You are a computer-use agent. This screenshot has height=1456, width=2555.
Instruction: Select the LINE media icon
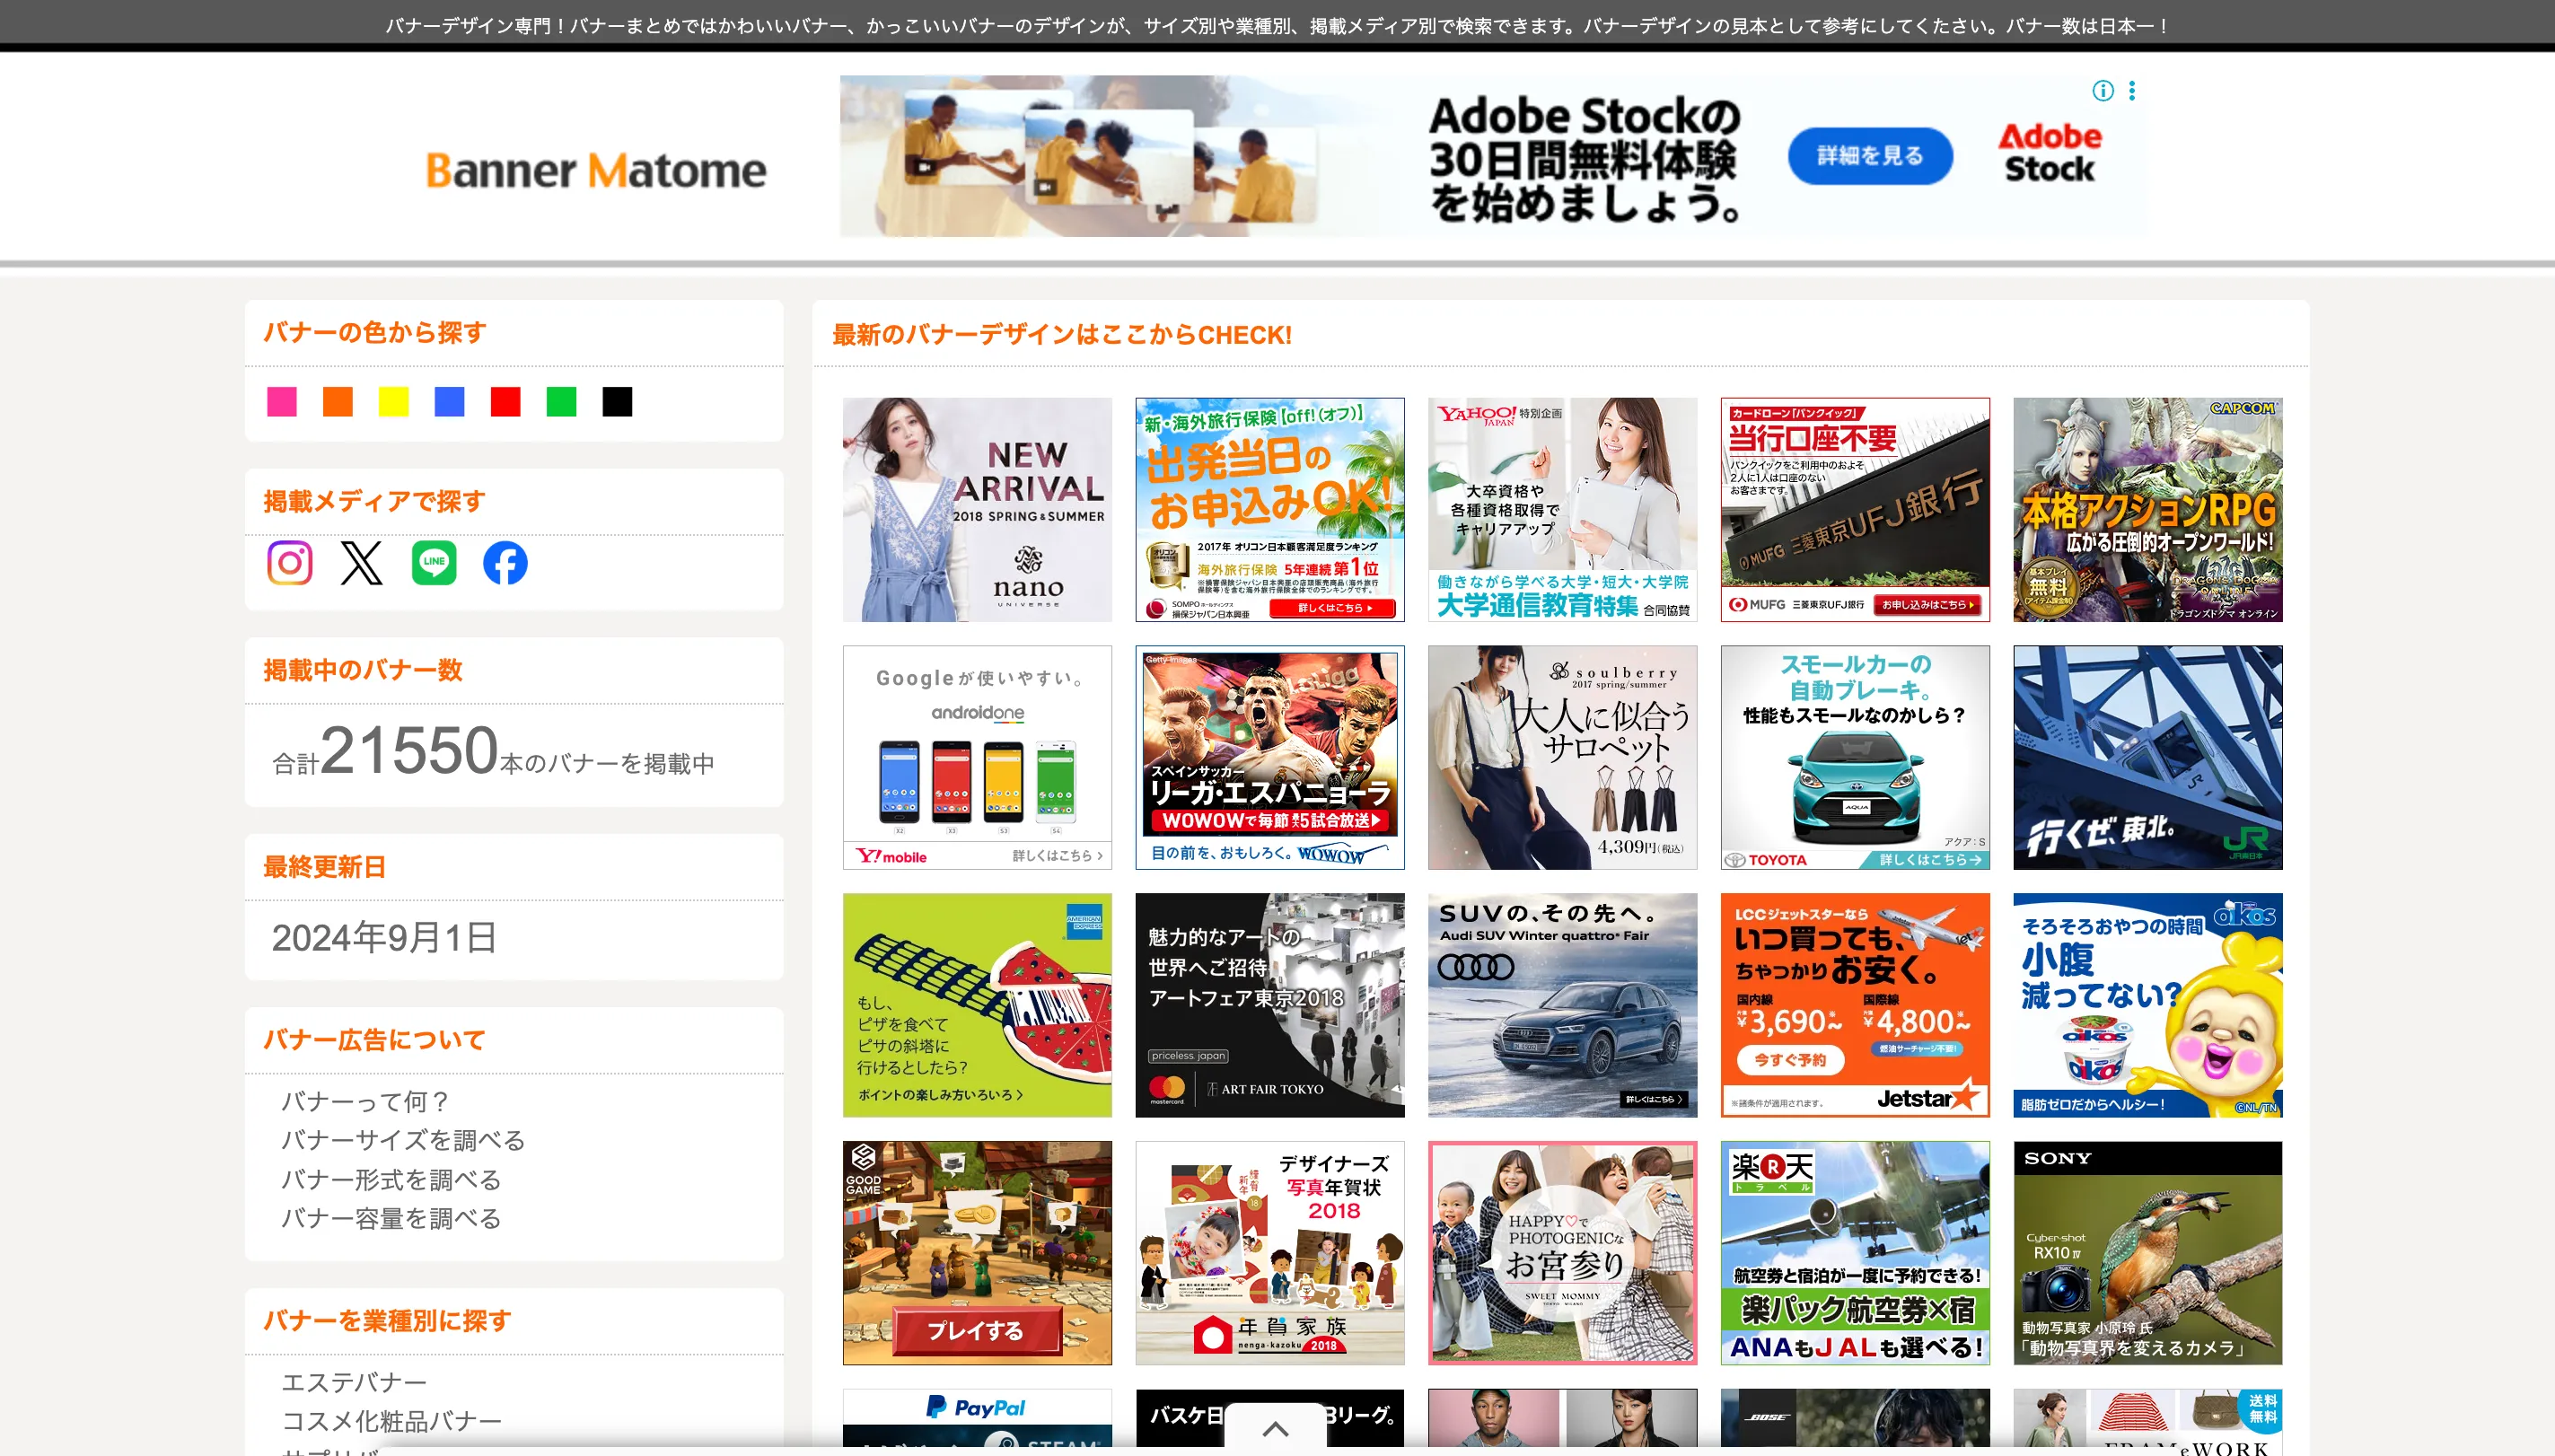pos(434,563)
